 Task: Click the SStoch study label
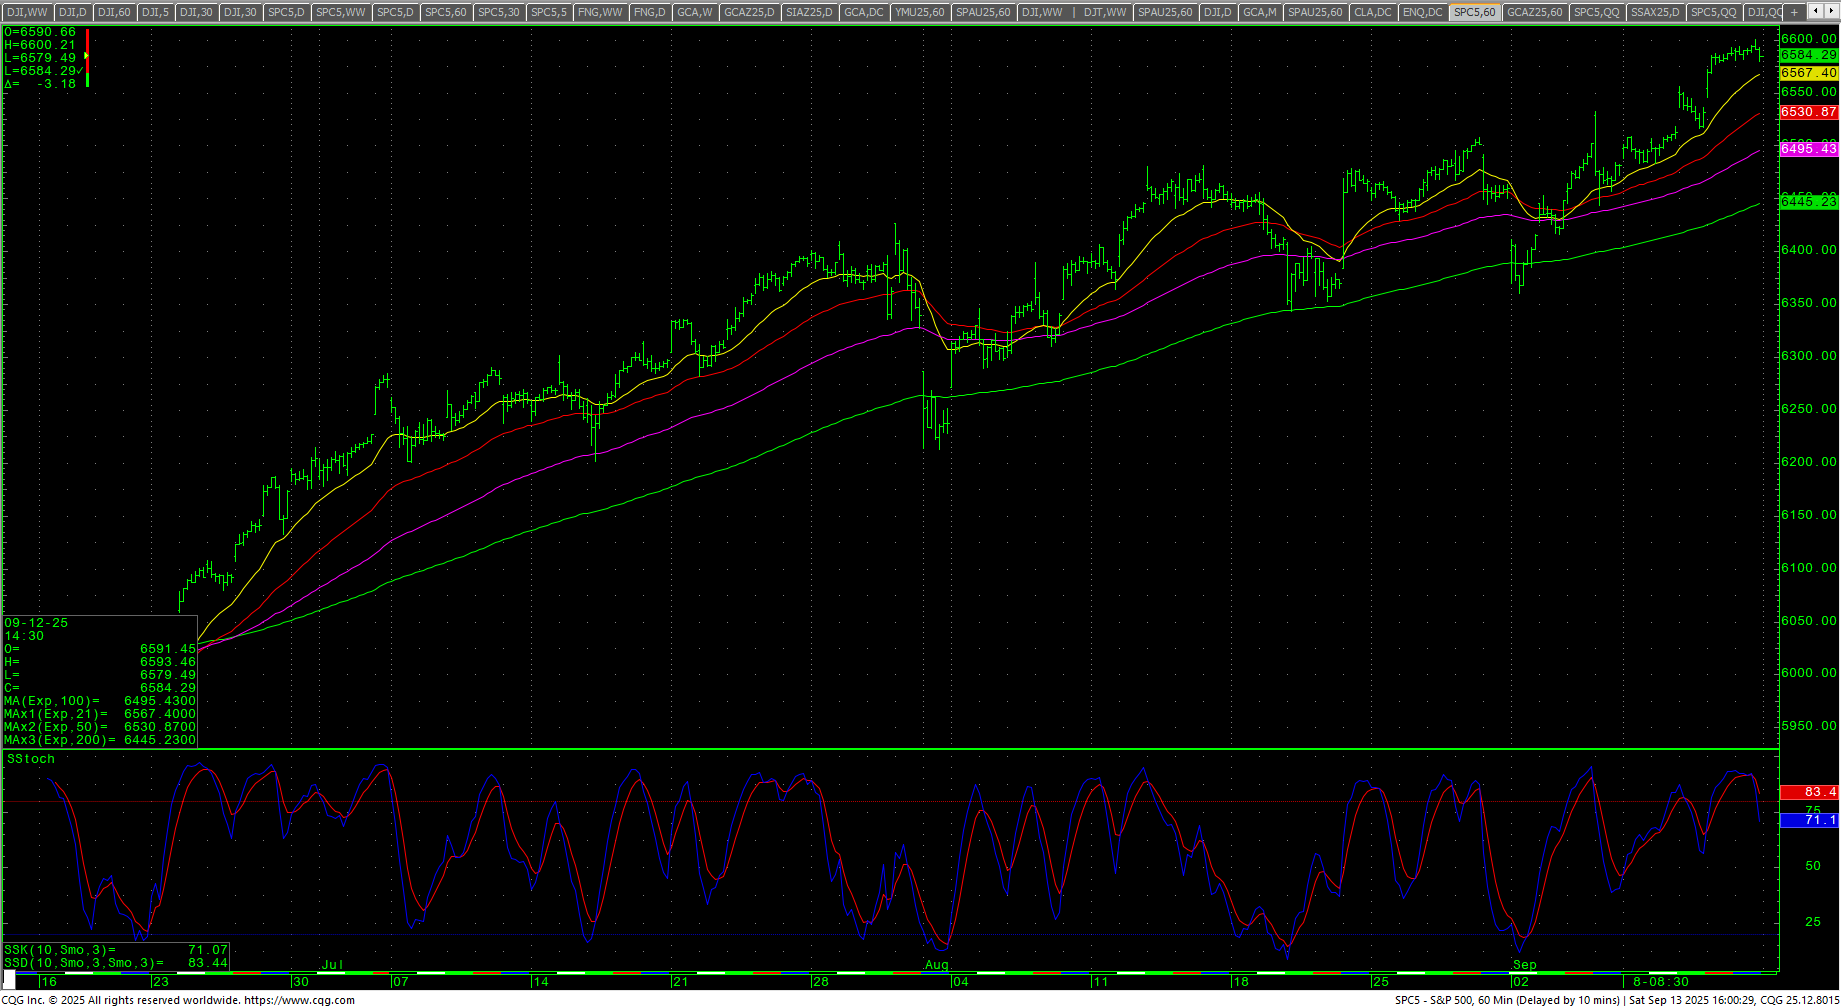tap(31, 759)
